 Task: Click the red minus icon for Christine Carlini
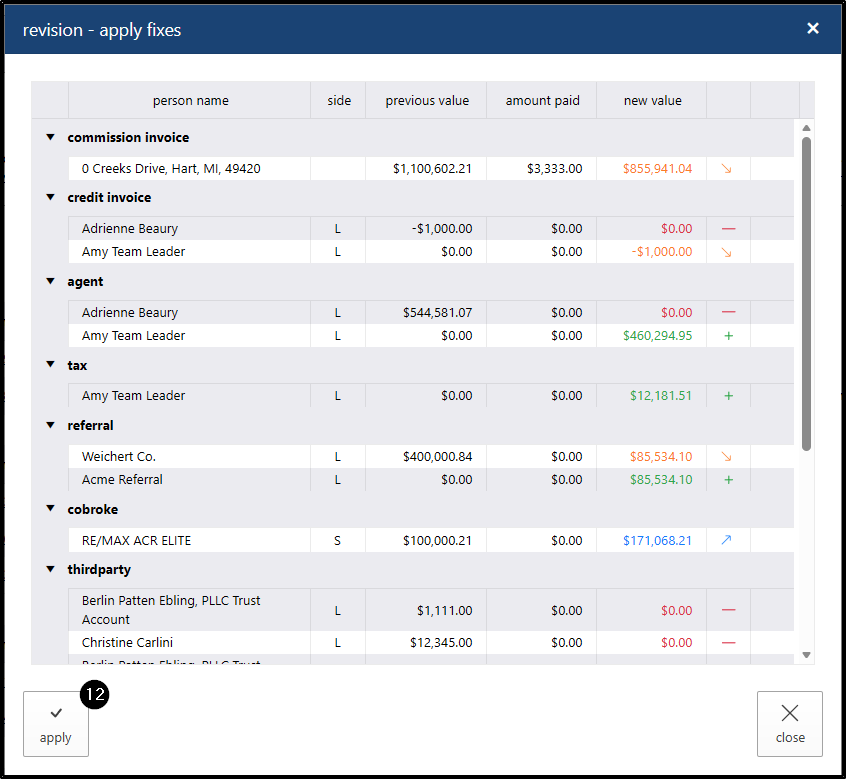728,643
